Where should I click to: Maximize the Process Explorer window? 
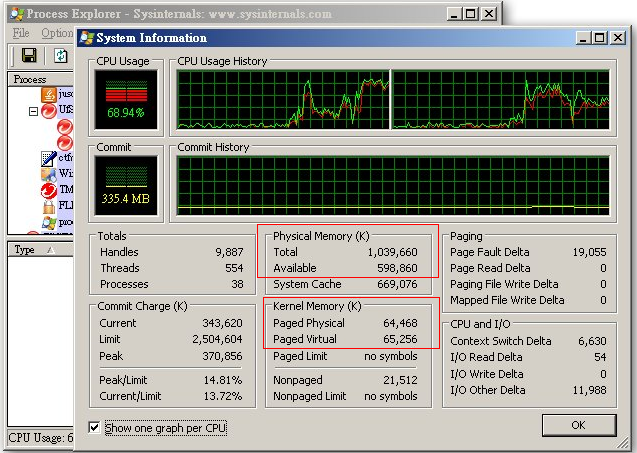click(471, 14)
